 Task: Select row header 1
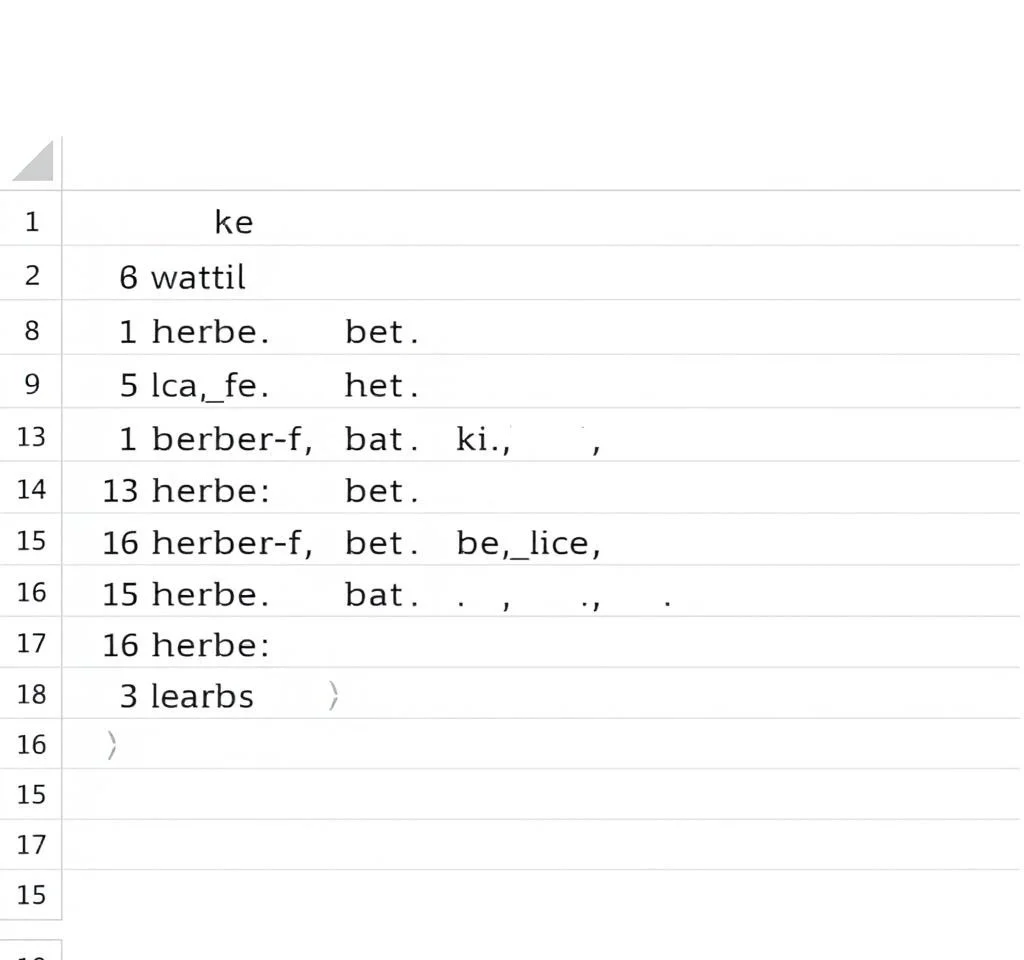31,221
